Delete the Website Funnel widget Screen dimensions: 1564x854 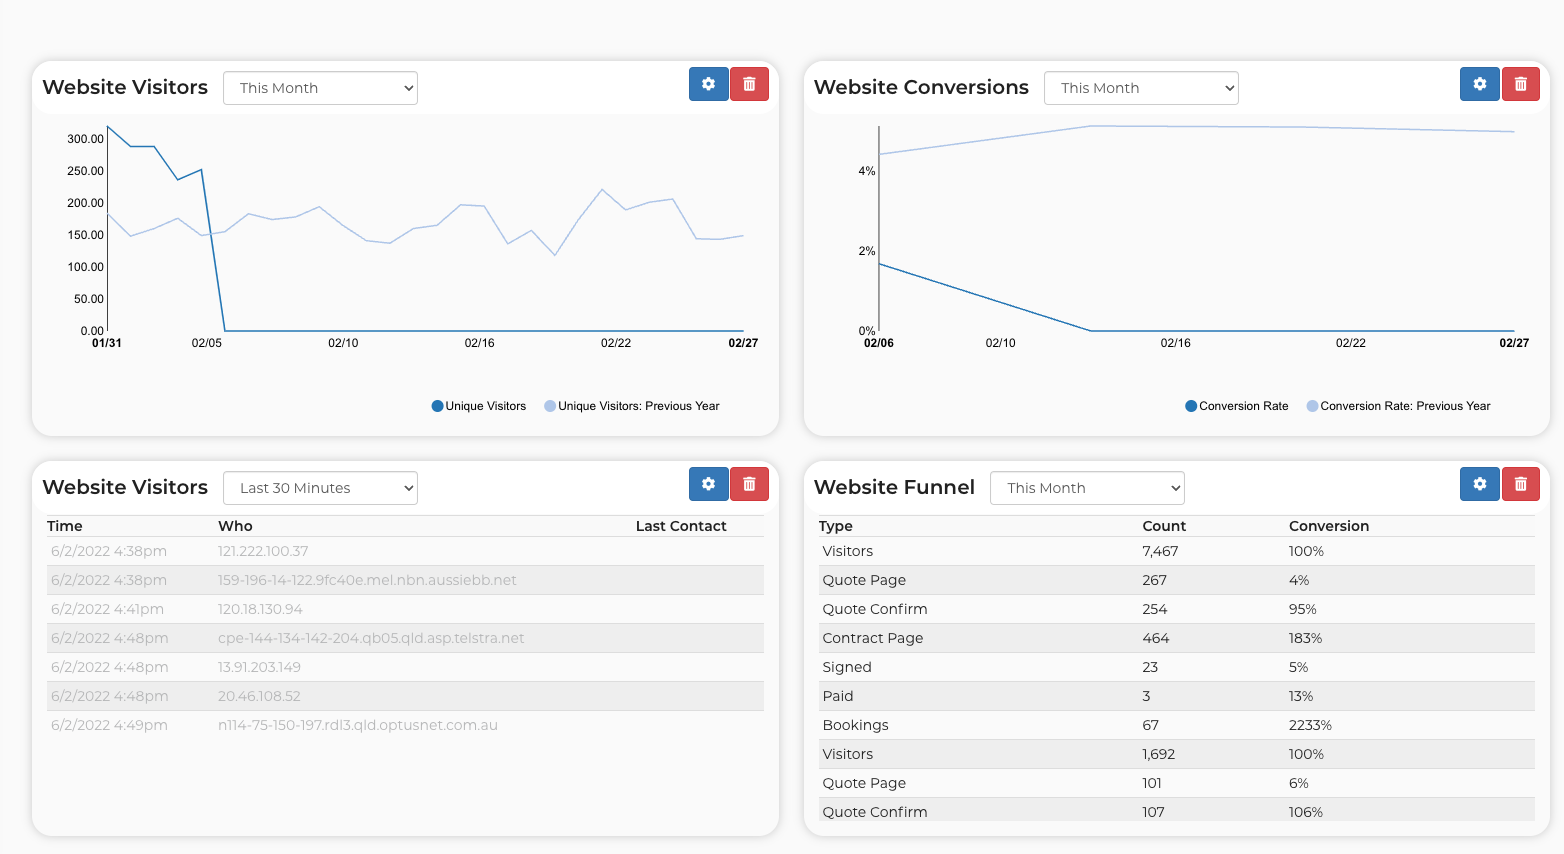click(1520, 484)
